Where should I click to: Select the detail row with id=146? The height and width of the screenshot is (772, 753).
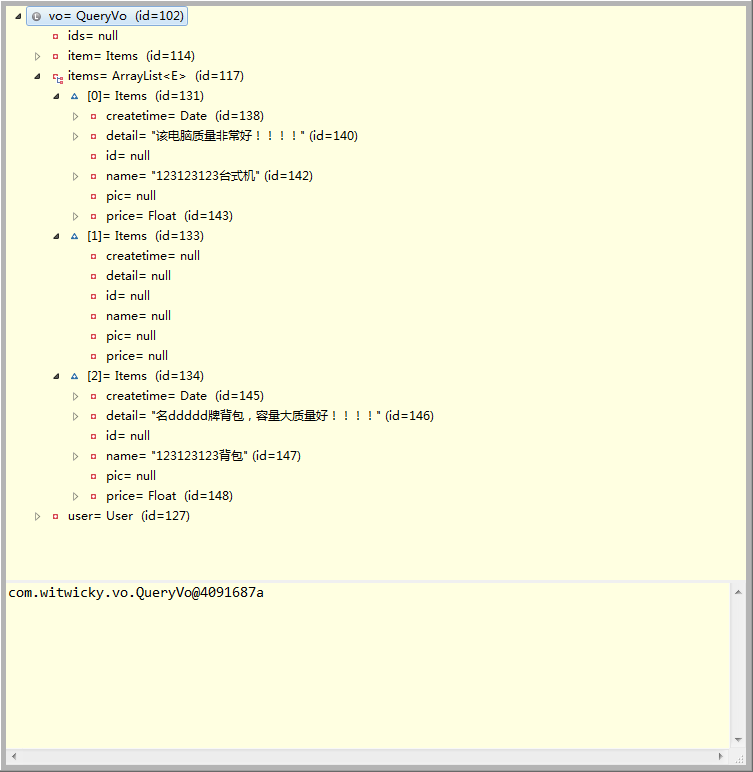[270, 416]
